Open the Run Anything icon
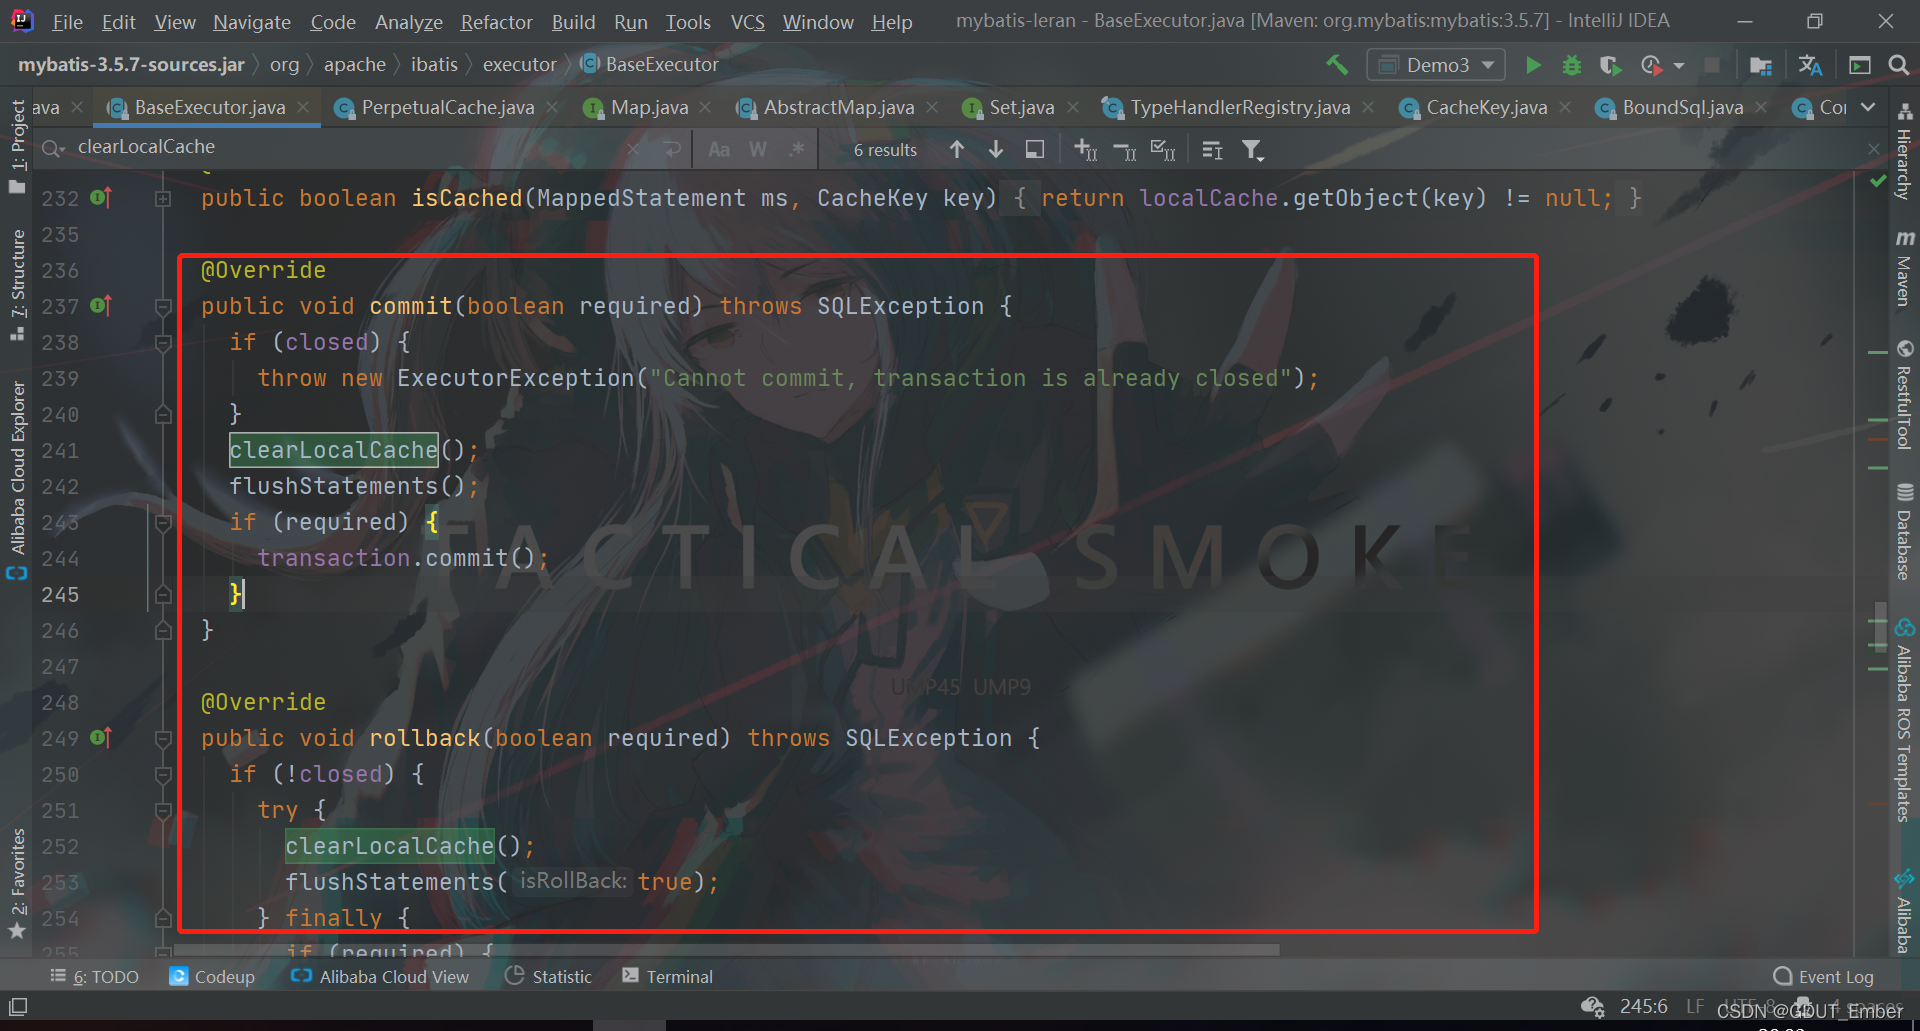Image resolution: width=1920 pixels, height=1031 pixels. [1860, 65]
